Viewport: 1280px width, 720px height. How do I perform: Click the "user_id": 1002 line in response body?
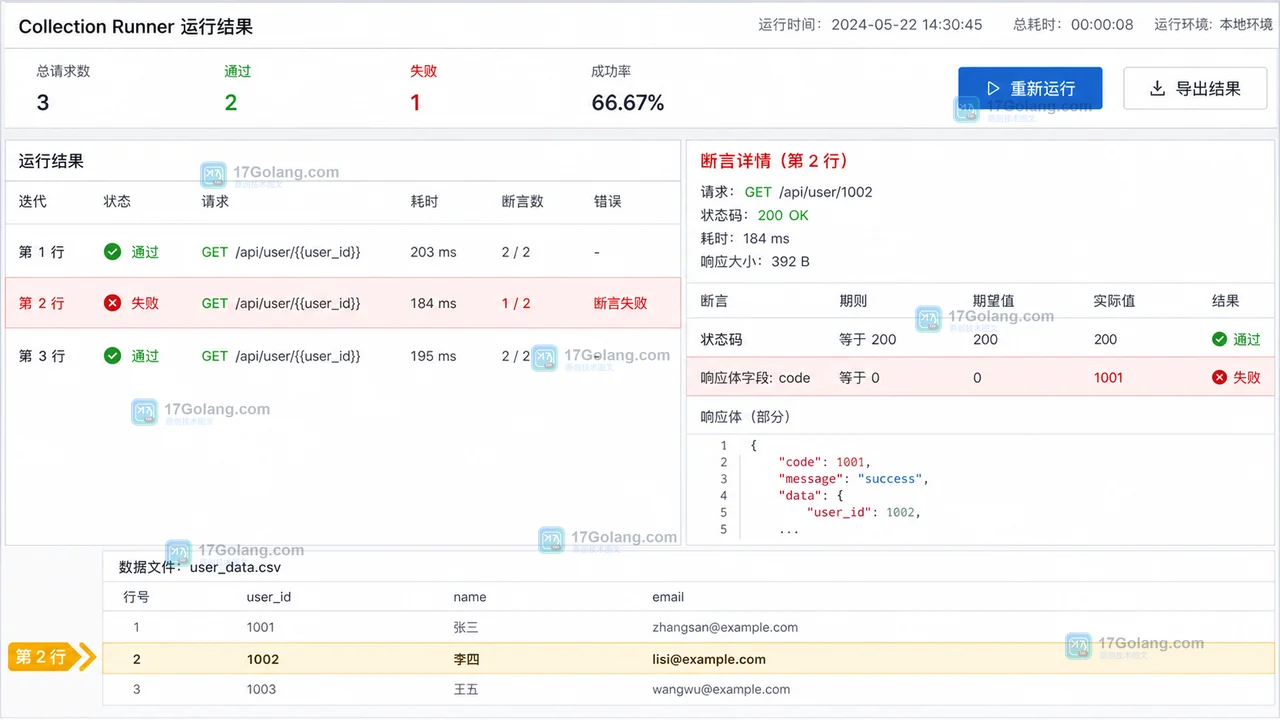[863, 512]
